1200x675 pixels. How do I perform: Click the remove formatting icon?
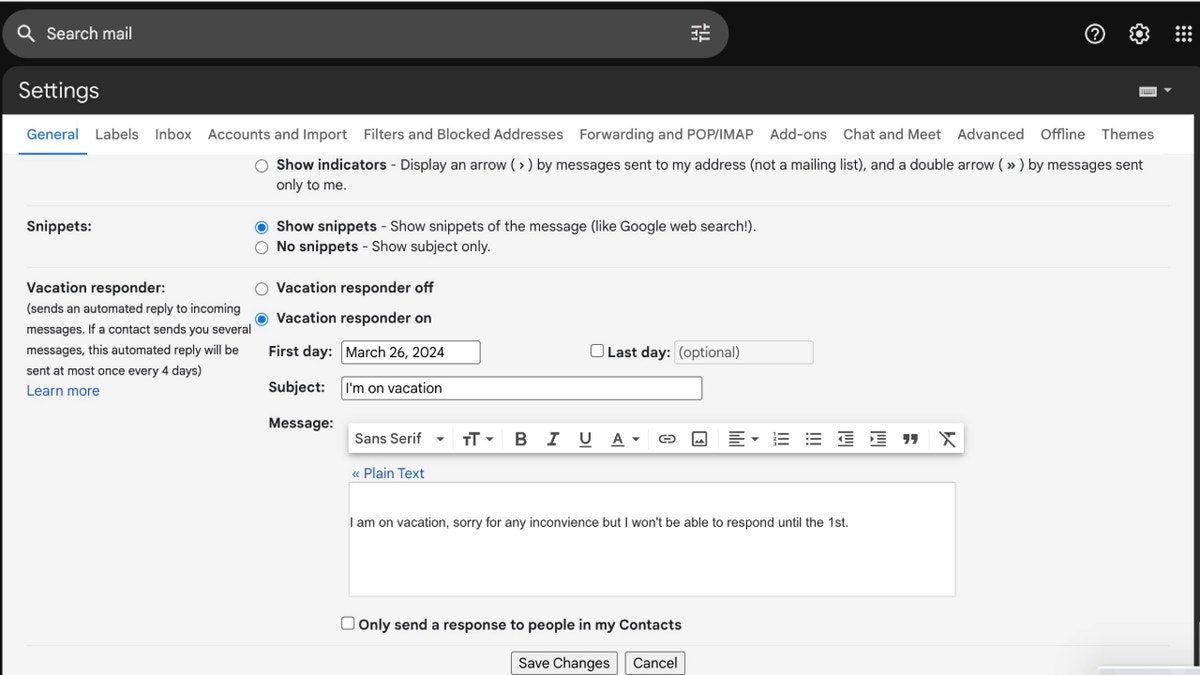point(947,439)
